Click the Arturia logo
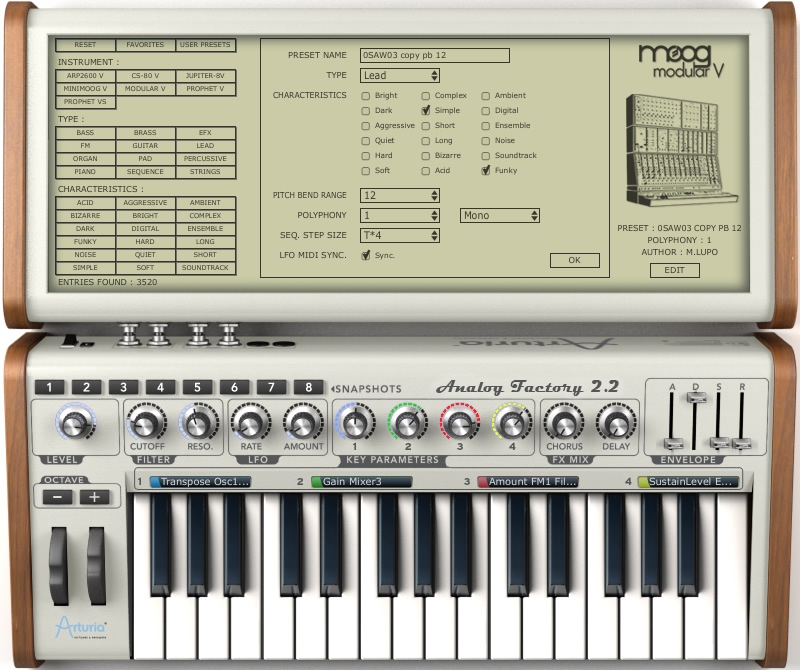Image resolution: width=800 pixels, height=670 pixels. pyautogui.click(x=81, y=628)
